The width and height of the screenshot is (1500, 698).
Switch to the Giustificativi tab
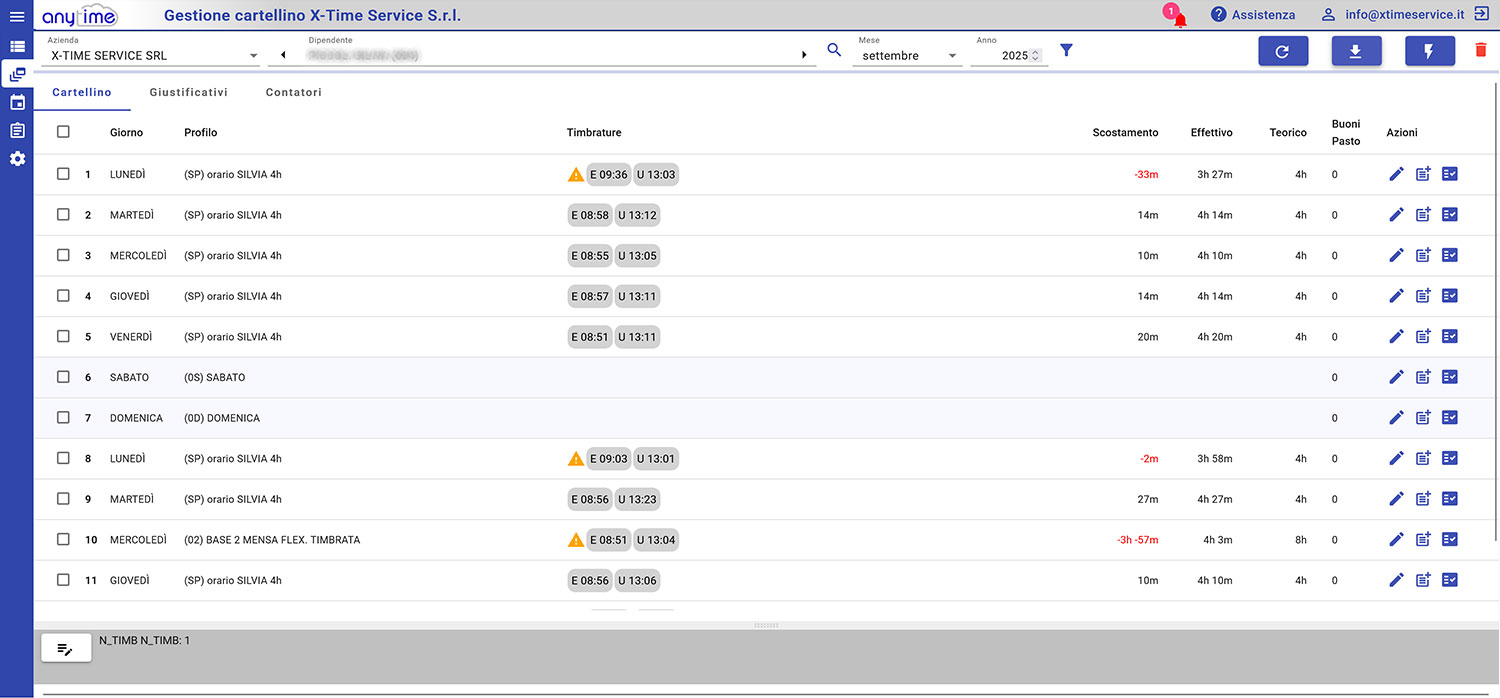tap(188, 92)
